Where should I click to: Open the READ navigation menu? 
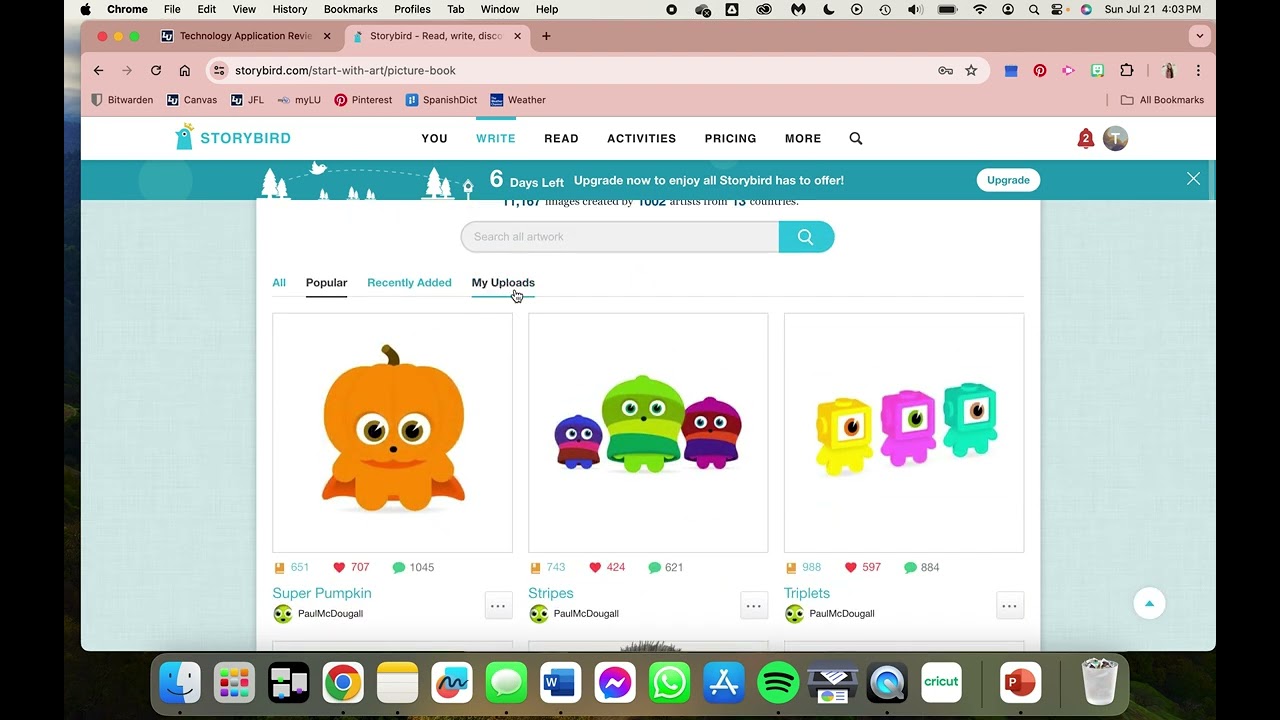coord(561,138)
